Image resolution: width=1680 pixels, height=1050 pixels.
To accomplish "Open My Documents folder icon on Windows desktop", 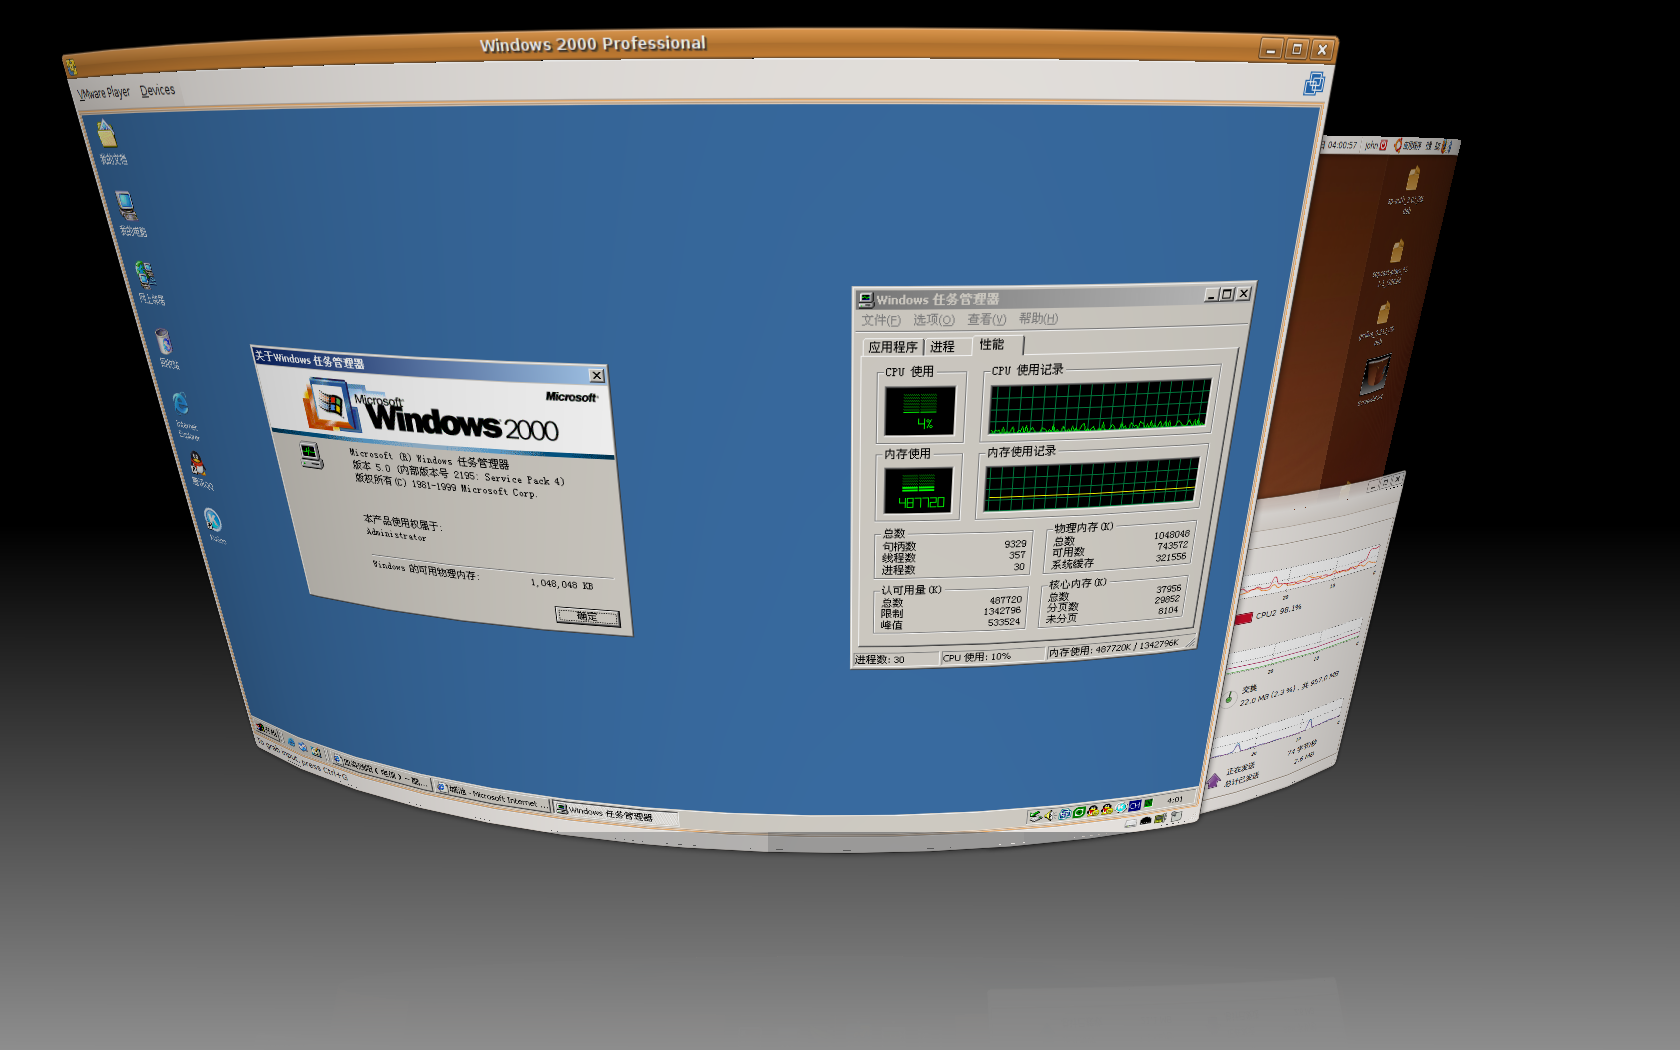I will point(107,133).
